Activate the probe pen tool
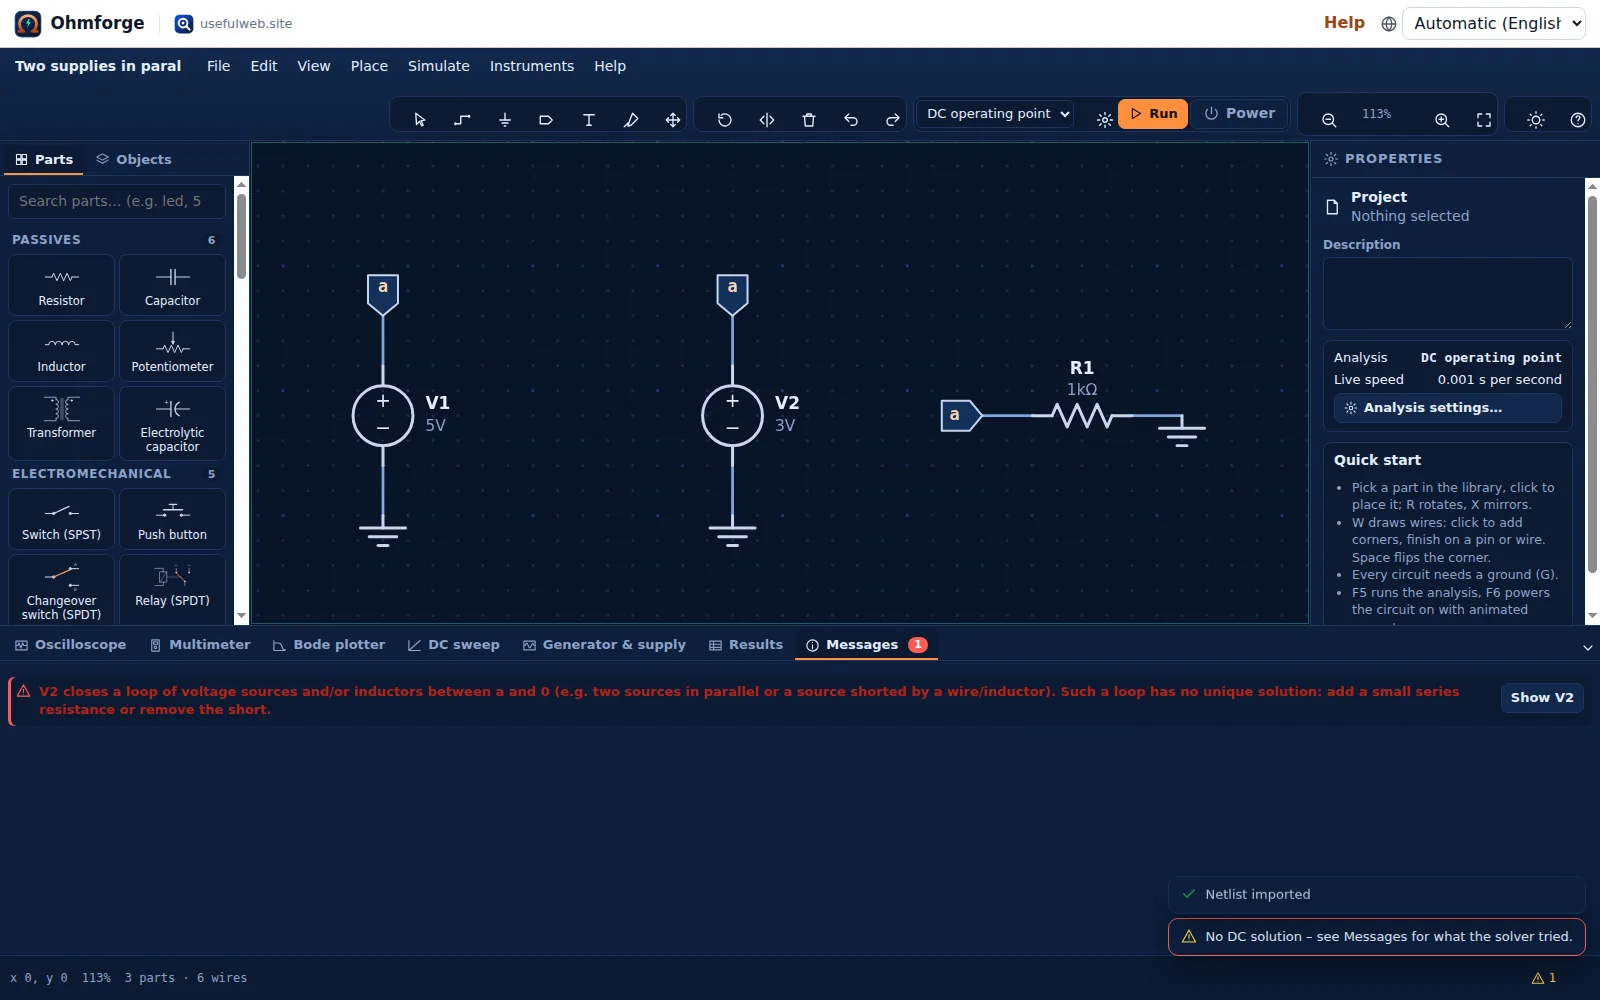Image resolution: width=1600 pixels, height=1000 pixels. (630, 120)
